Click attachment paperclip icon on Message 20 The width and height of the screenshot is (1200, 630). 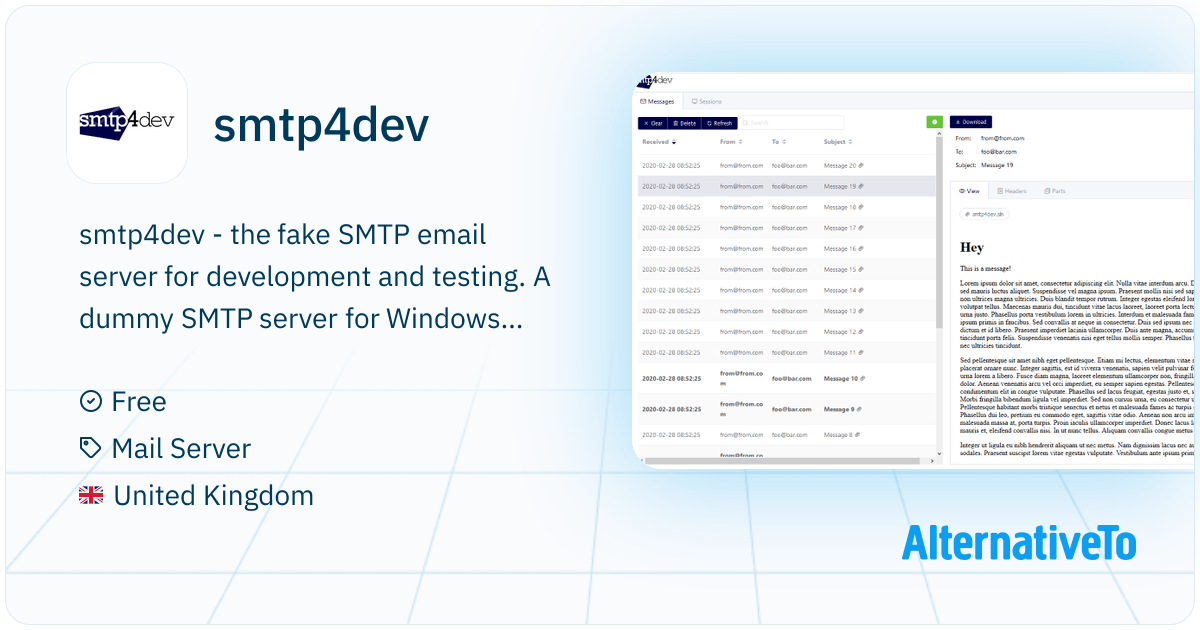(x=861, y=165)
